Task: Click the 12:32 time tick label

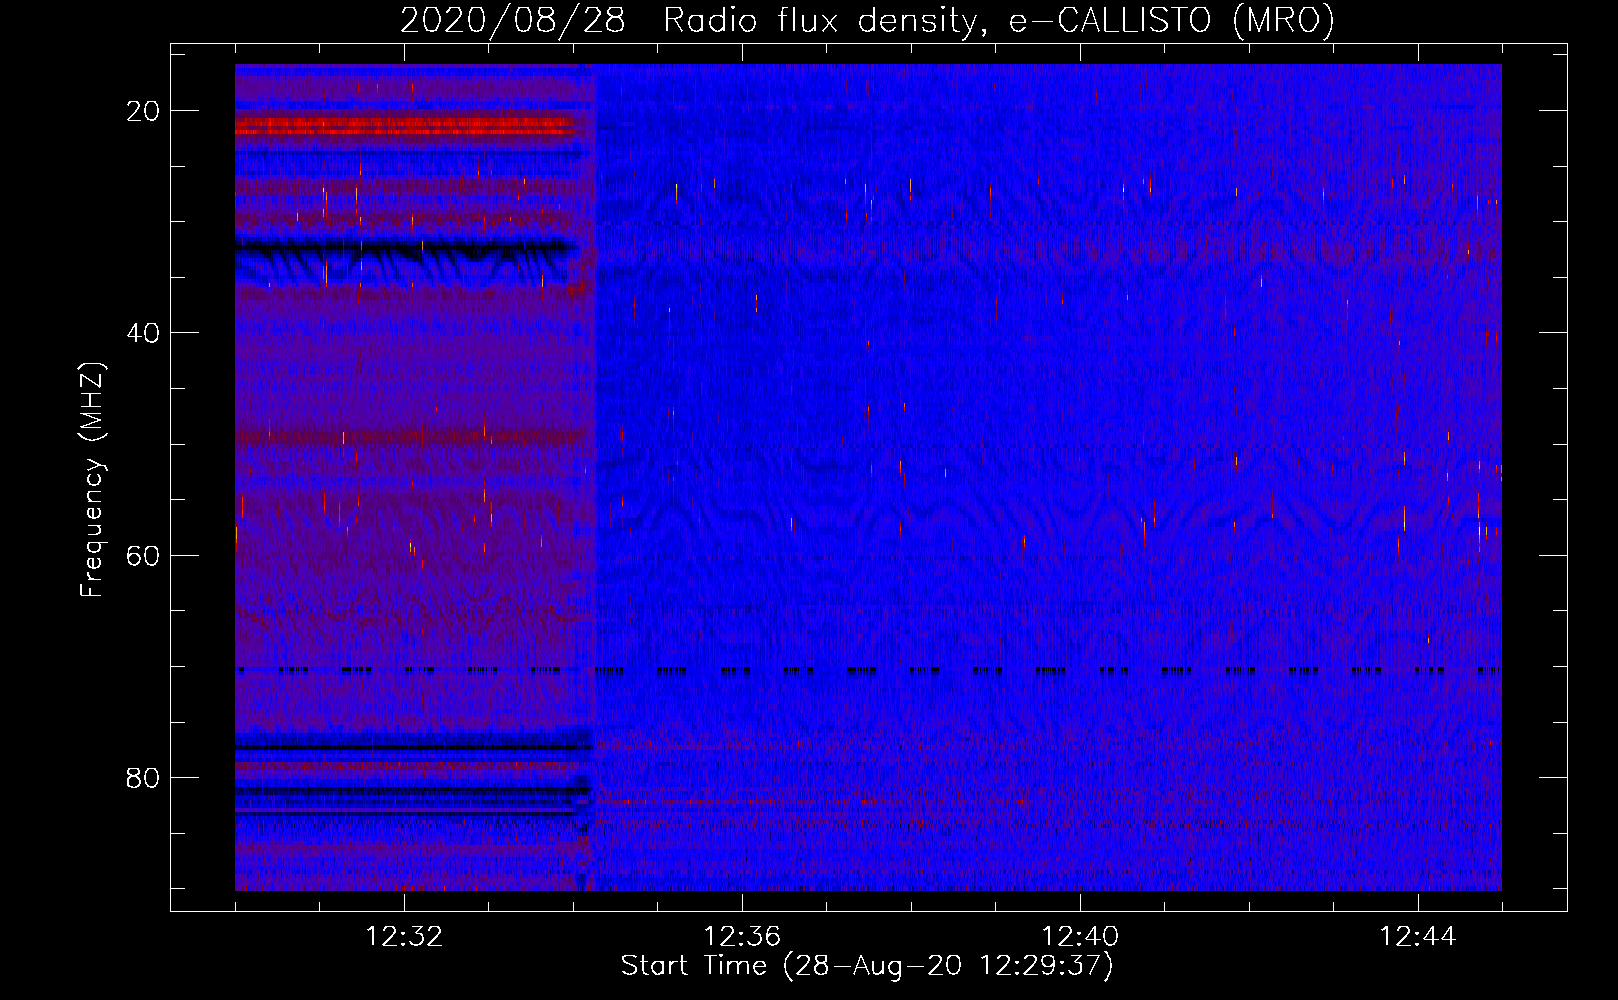Action: click(x=404, y=937)
